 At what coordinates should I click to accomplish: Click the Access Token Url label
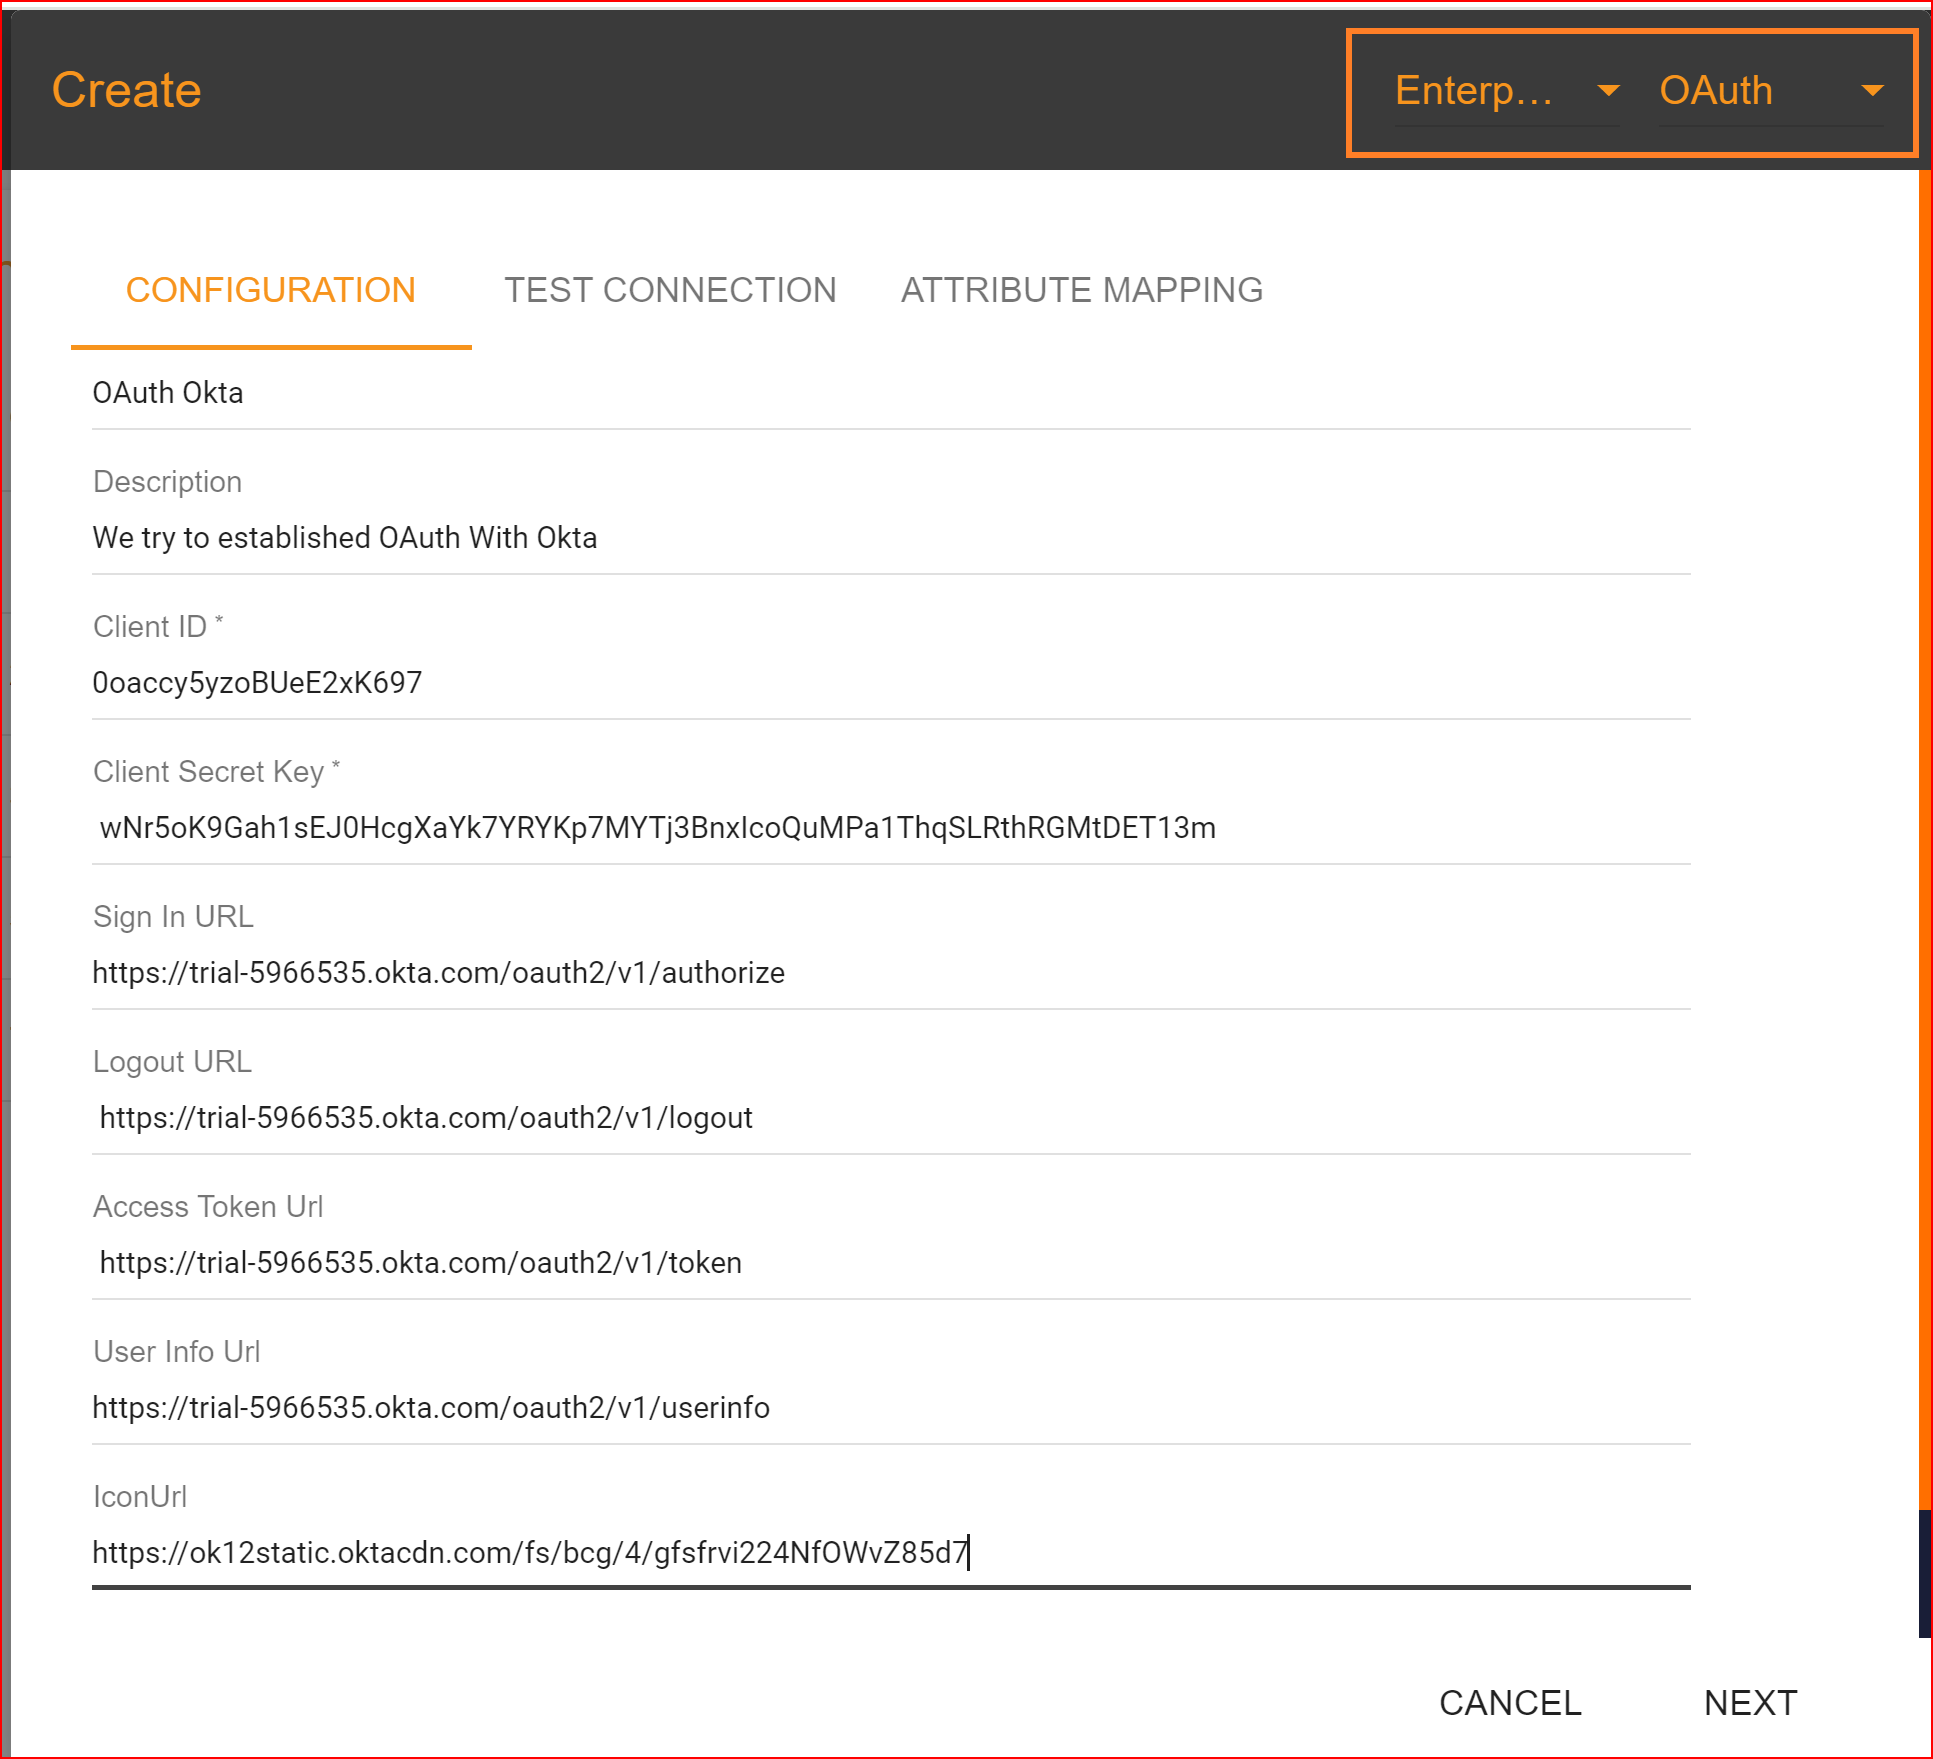pos(208,1207)
